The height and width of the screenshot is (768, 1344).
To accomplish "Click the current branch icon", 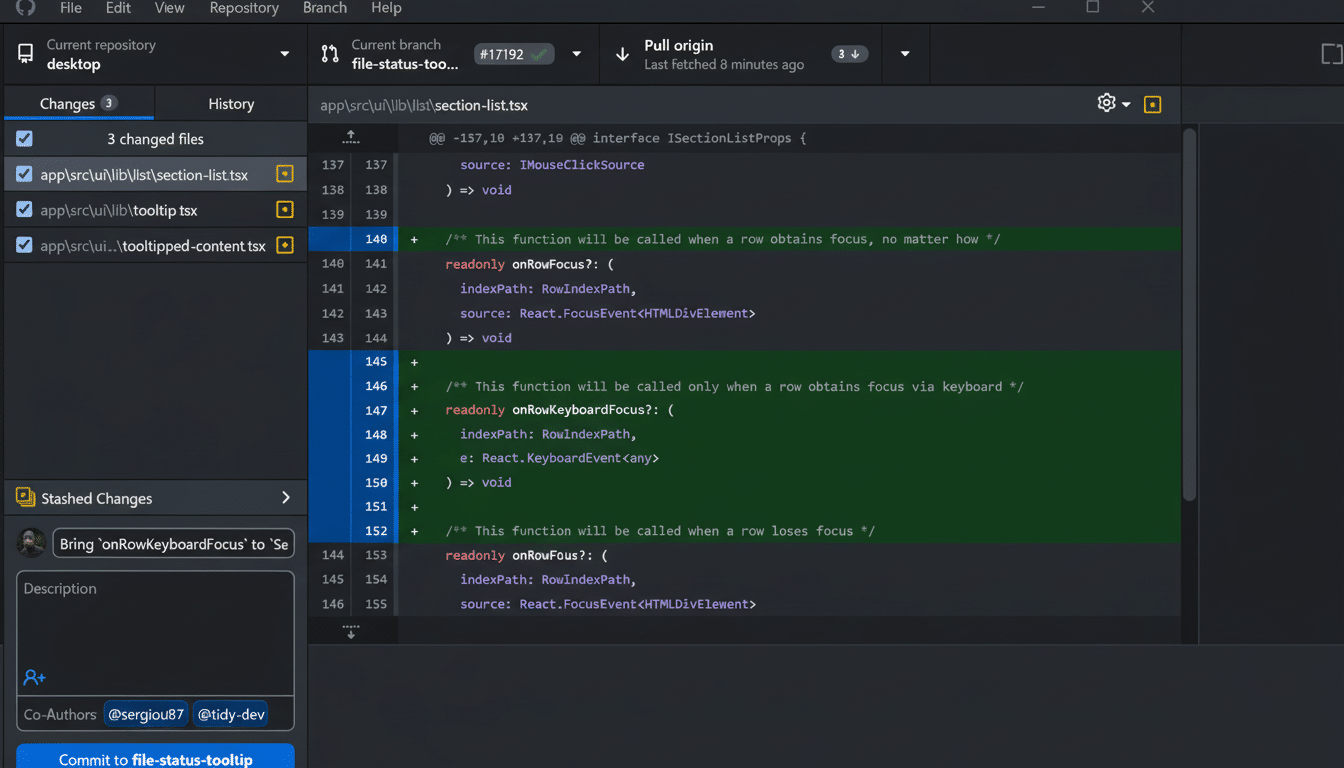I will coord(328,53).
